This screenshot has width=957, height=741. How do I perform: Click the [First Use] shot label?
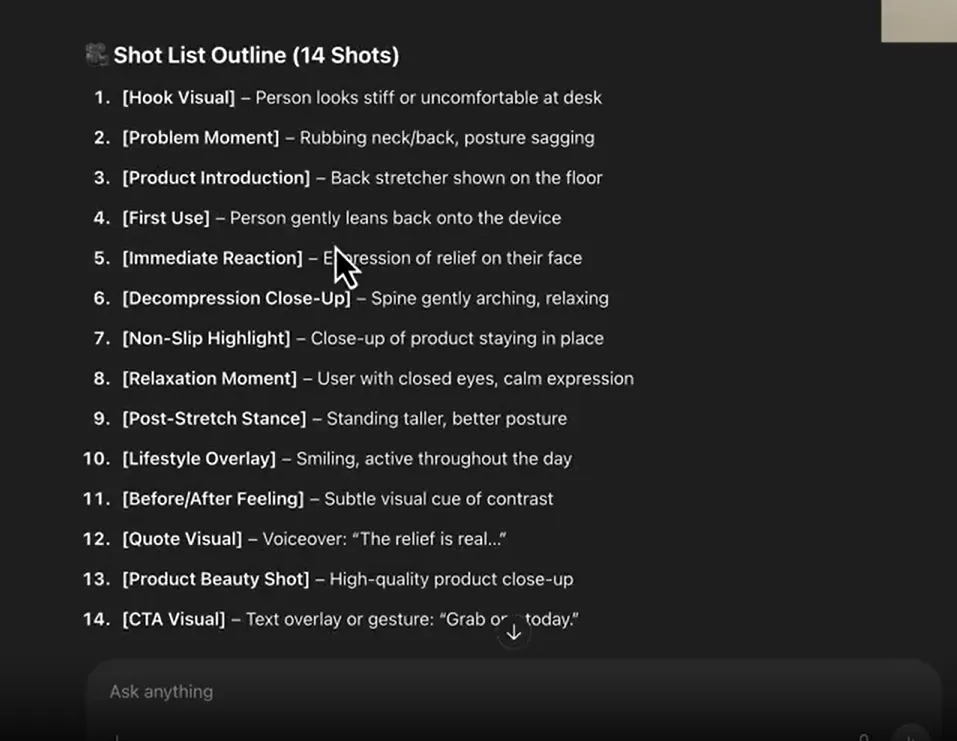(166, 218)
